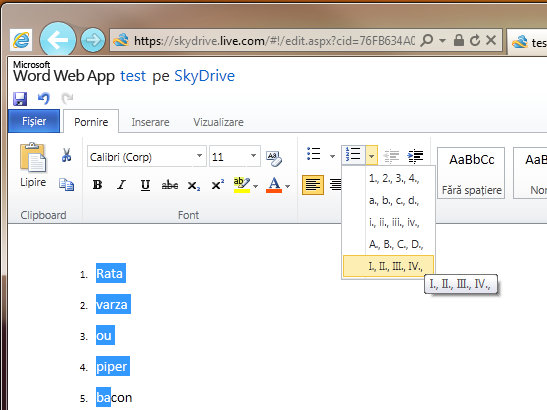
Task: Click the Internet Explorer logo icon
Action: coord(21,41)
